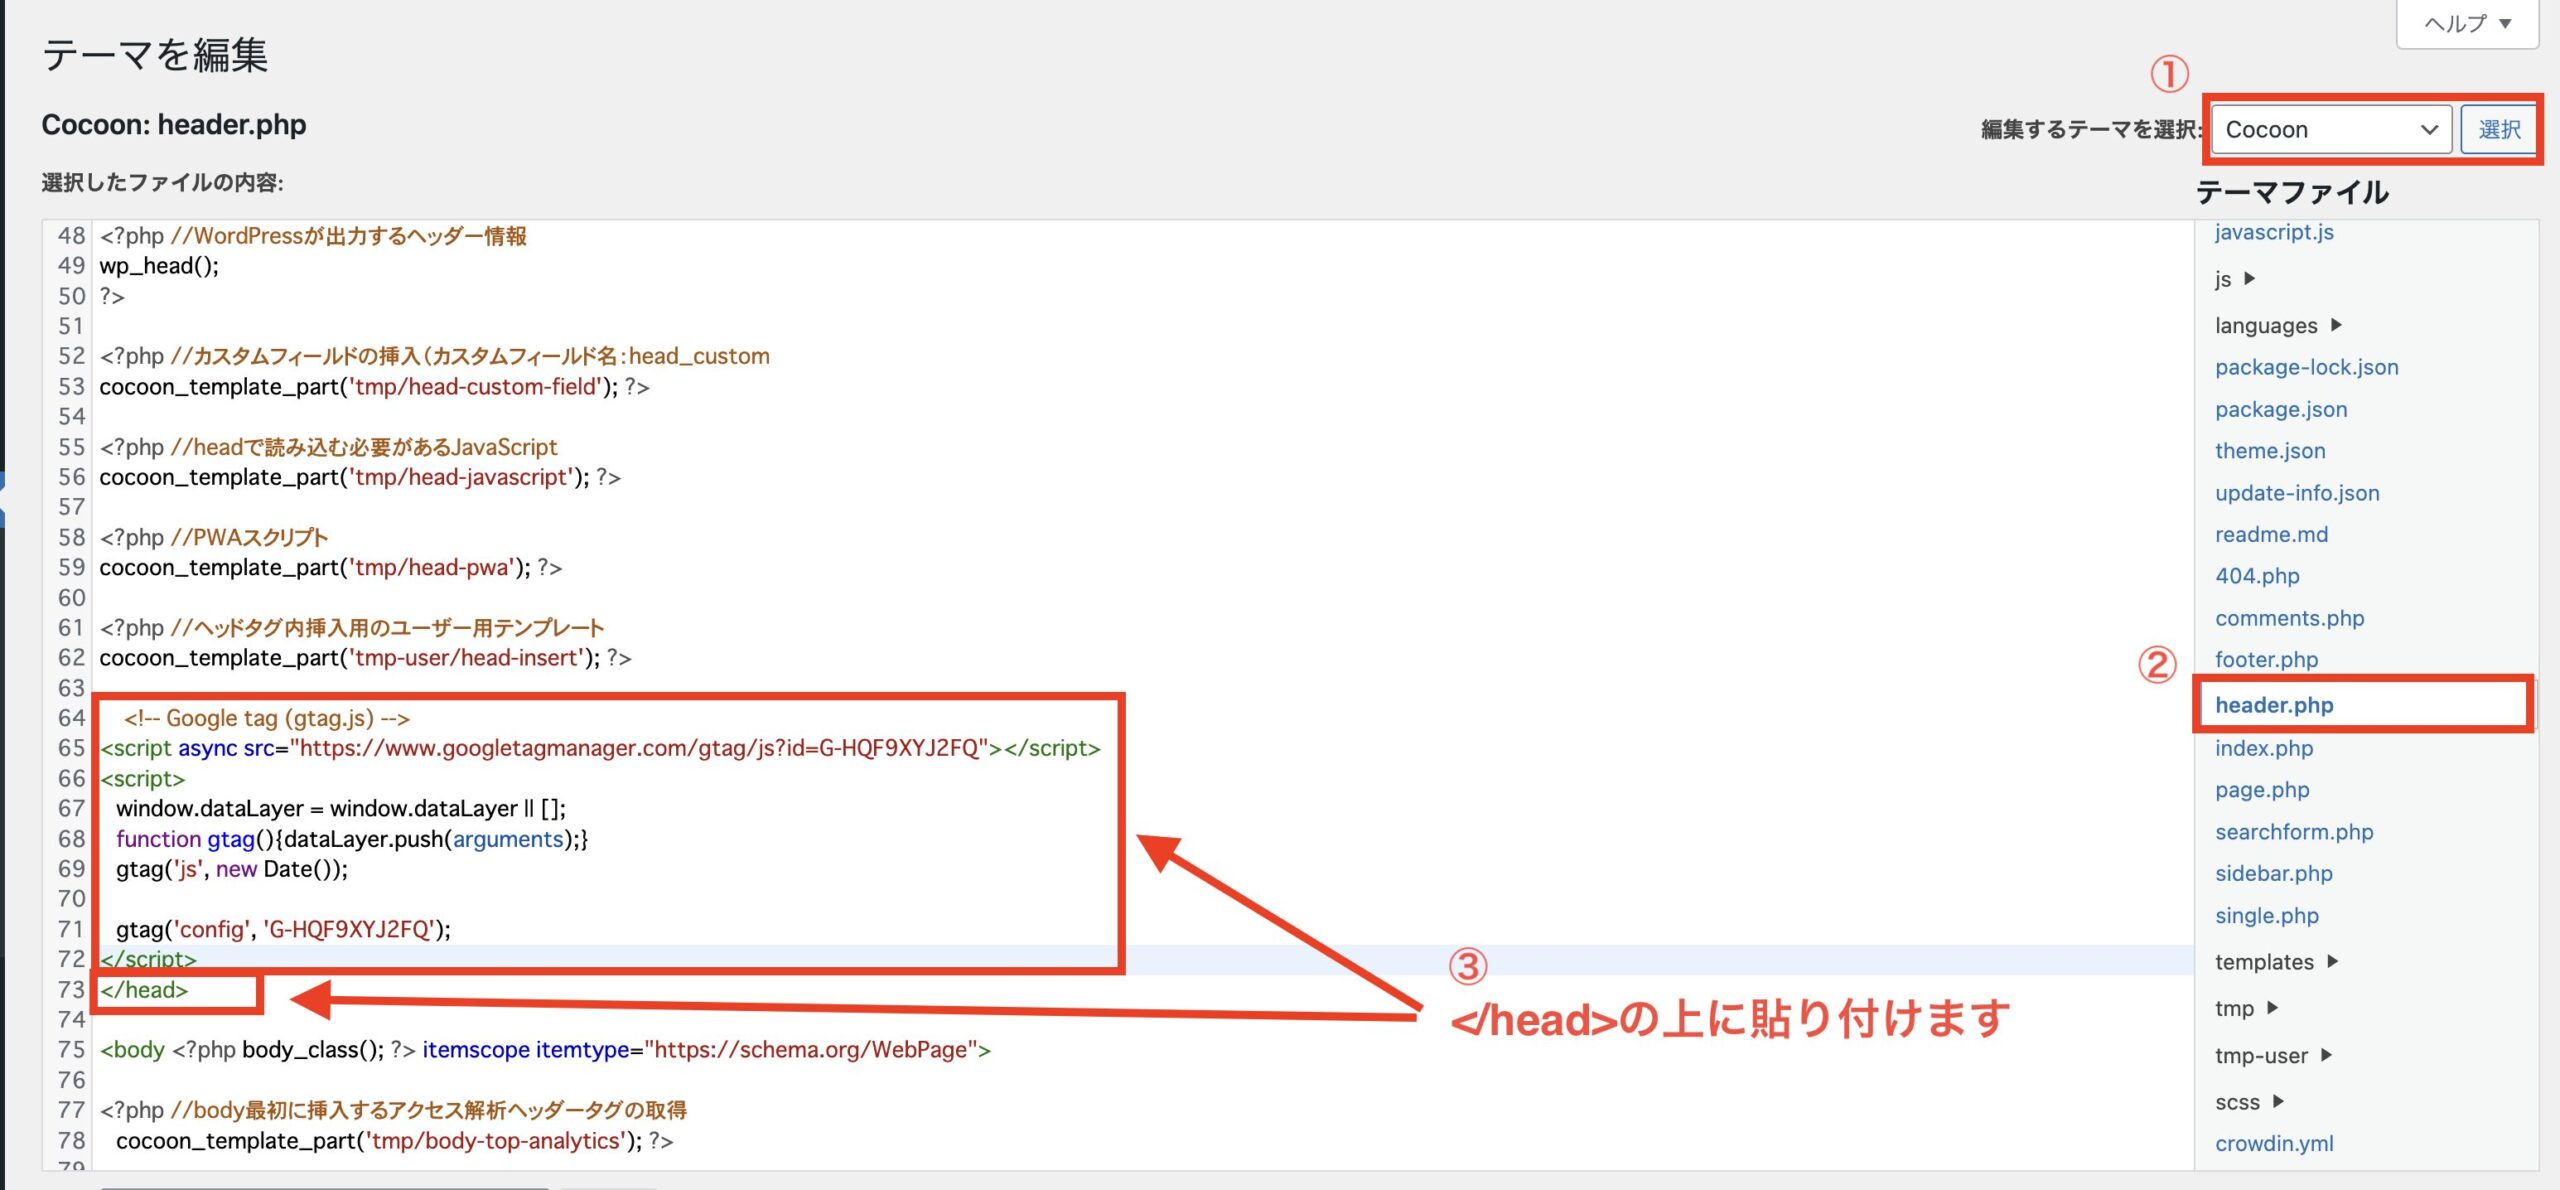This screenshot has width=2560, height=1190.
Task: Click the function gtag() code line
Action: (x=352, y=839)
